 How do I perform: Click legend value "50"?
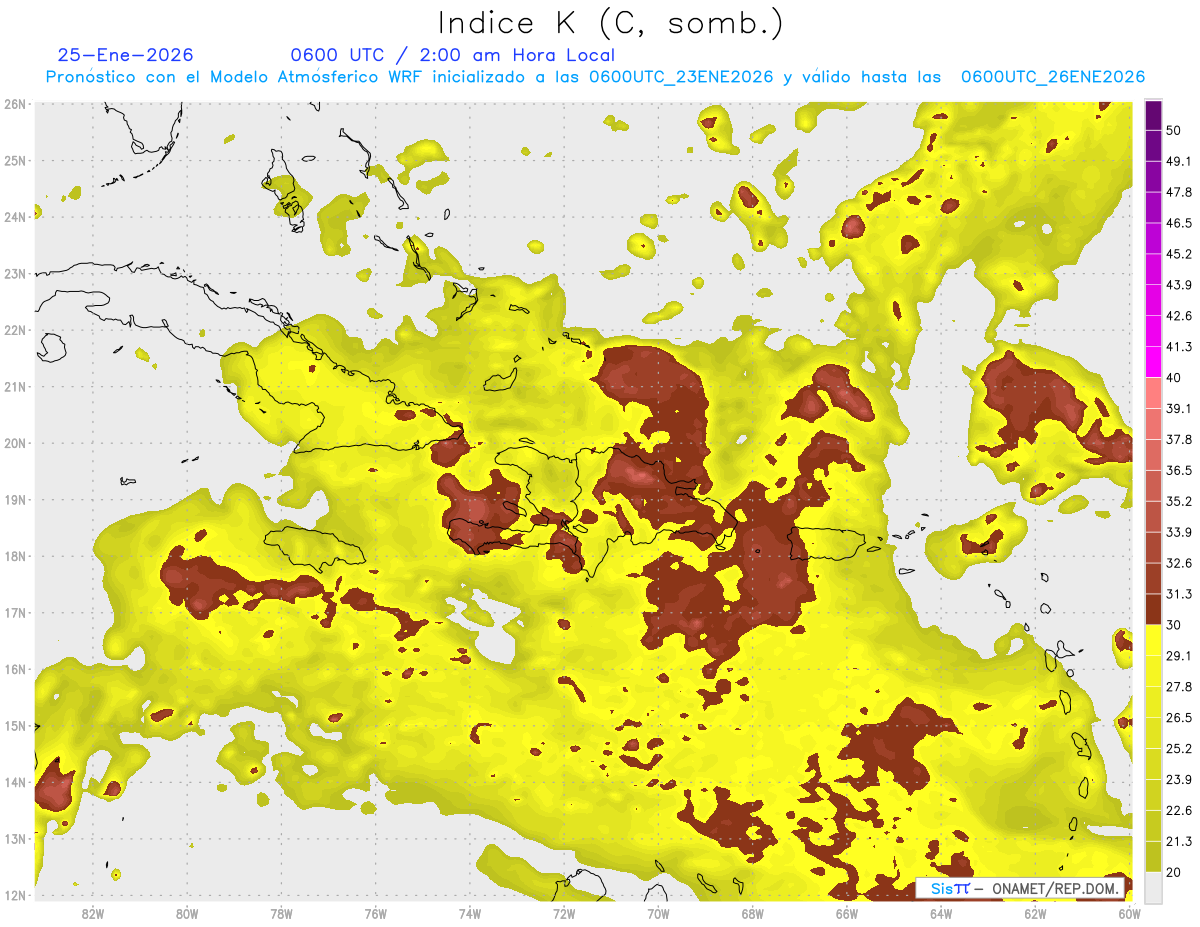point(1174,131)
